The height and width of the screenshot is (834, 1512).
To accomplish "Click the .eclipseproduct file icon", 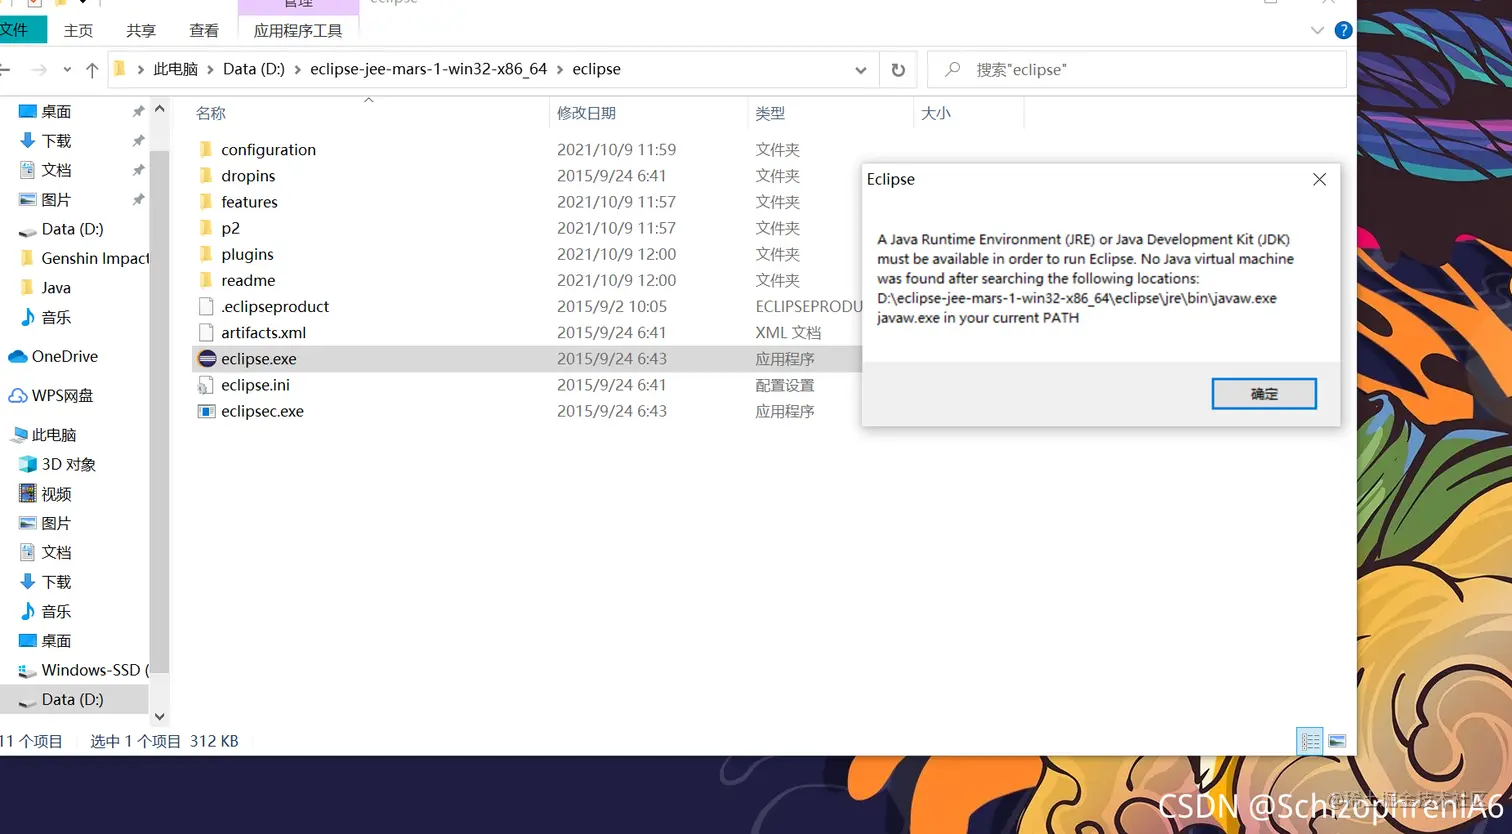I will [x=206, y=306].
